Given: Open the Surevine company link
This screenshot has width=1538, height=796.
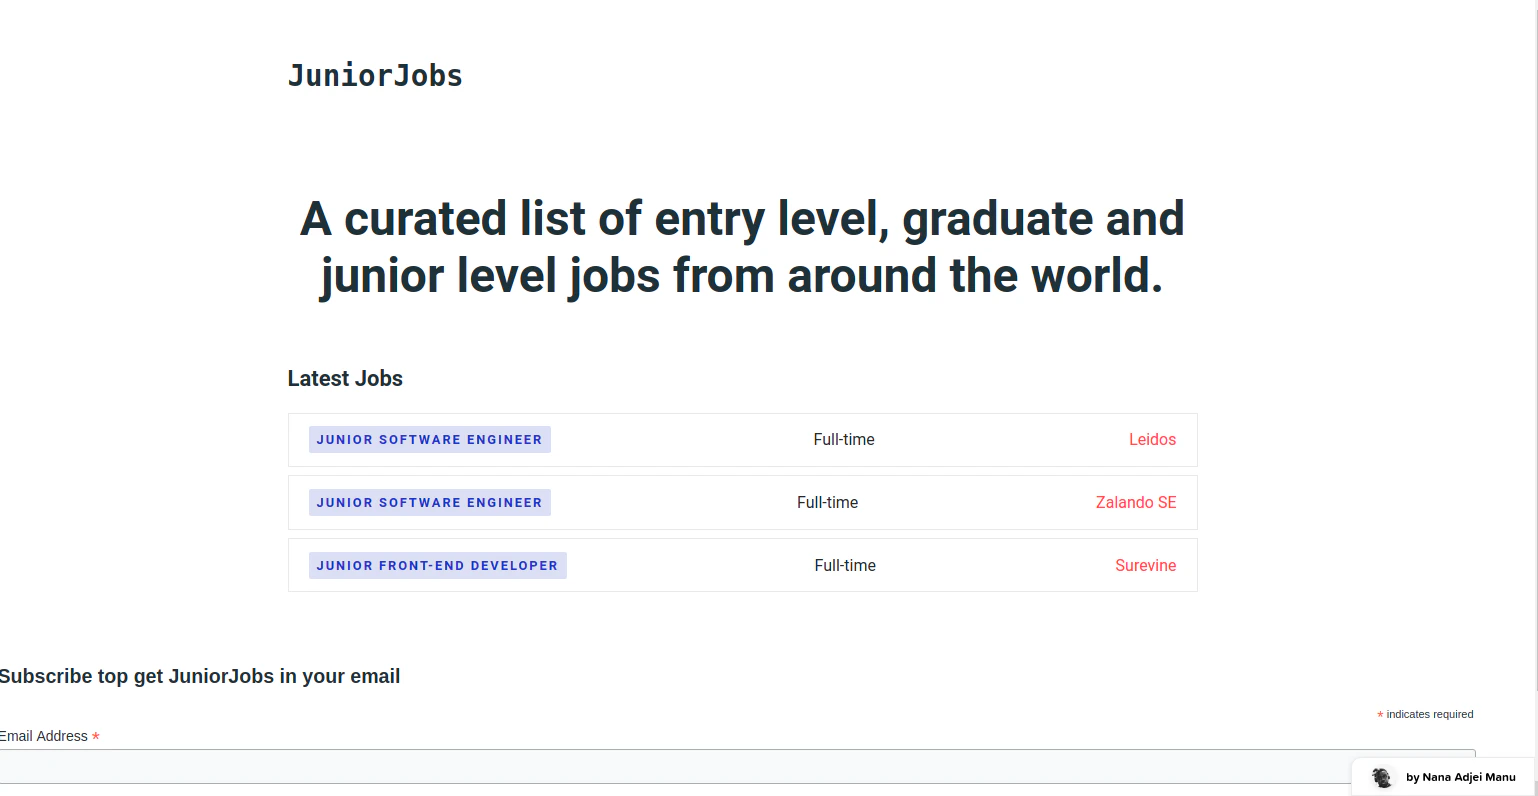Looking at the screenshot, I should [x=1145, y=565].
